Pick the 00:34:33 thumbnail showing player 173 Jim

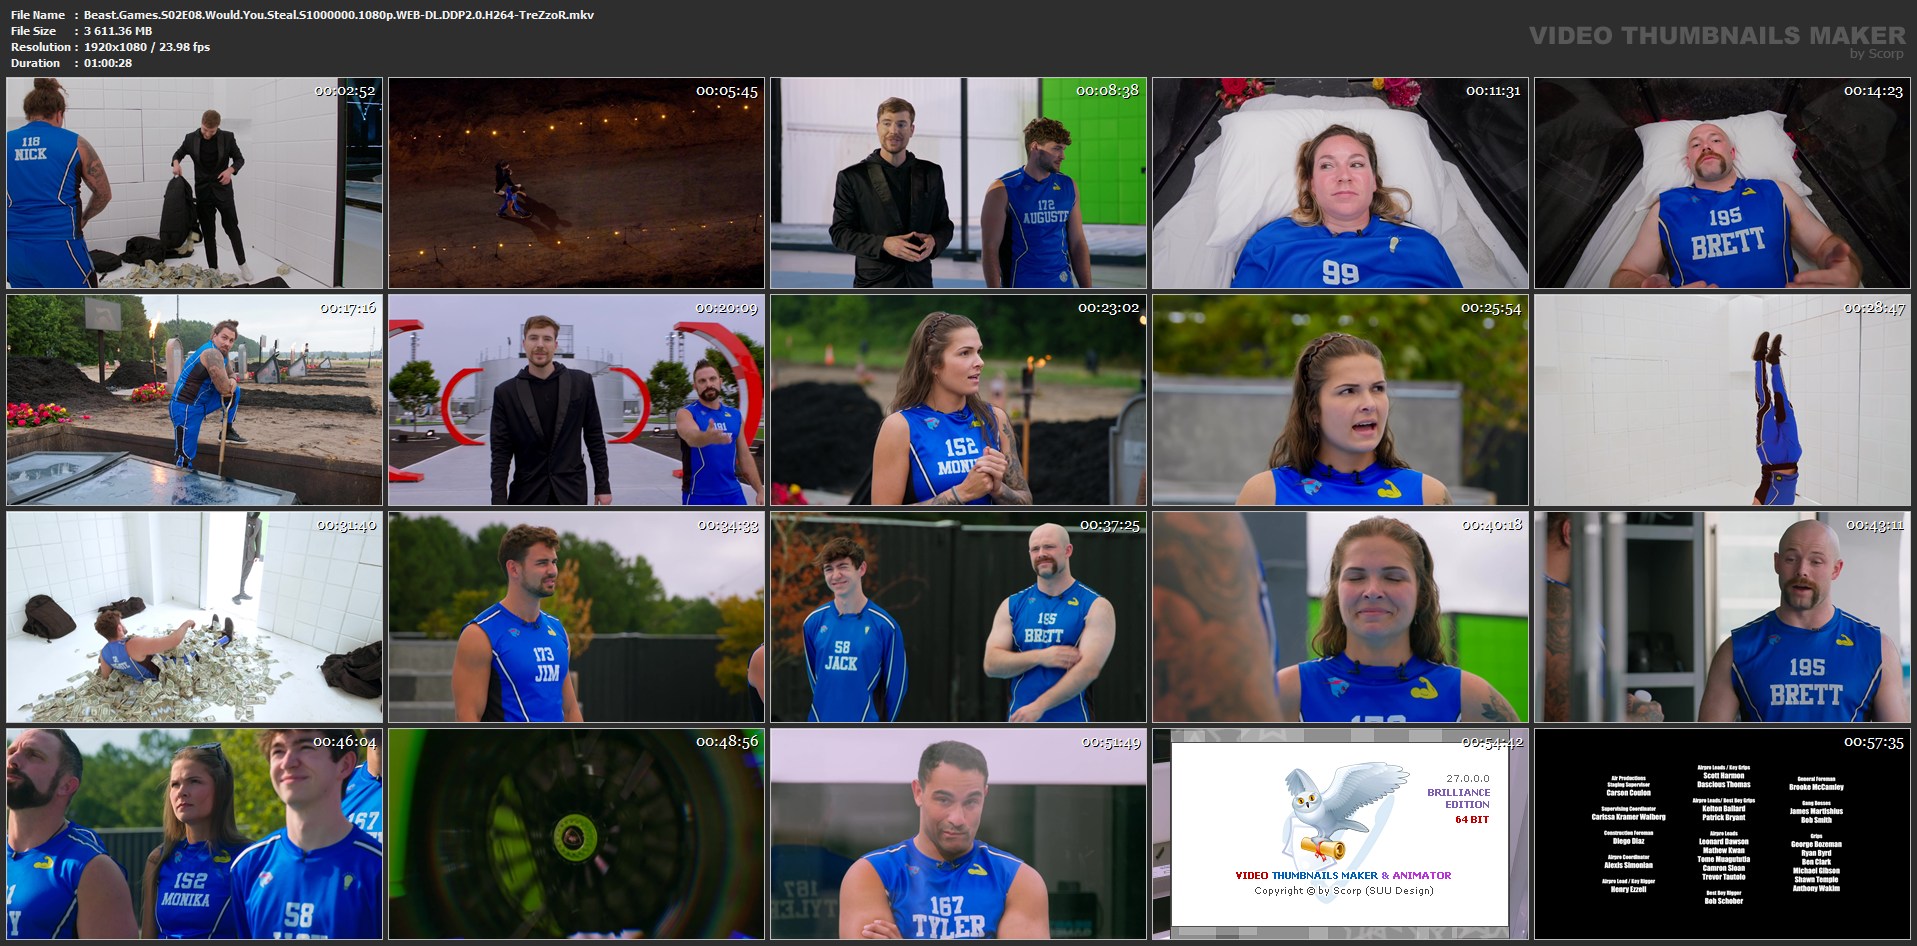tap(576, 617)
